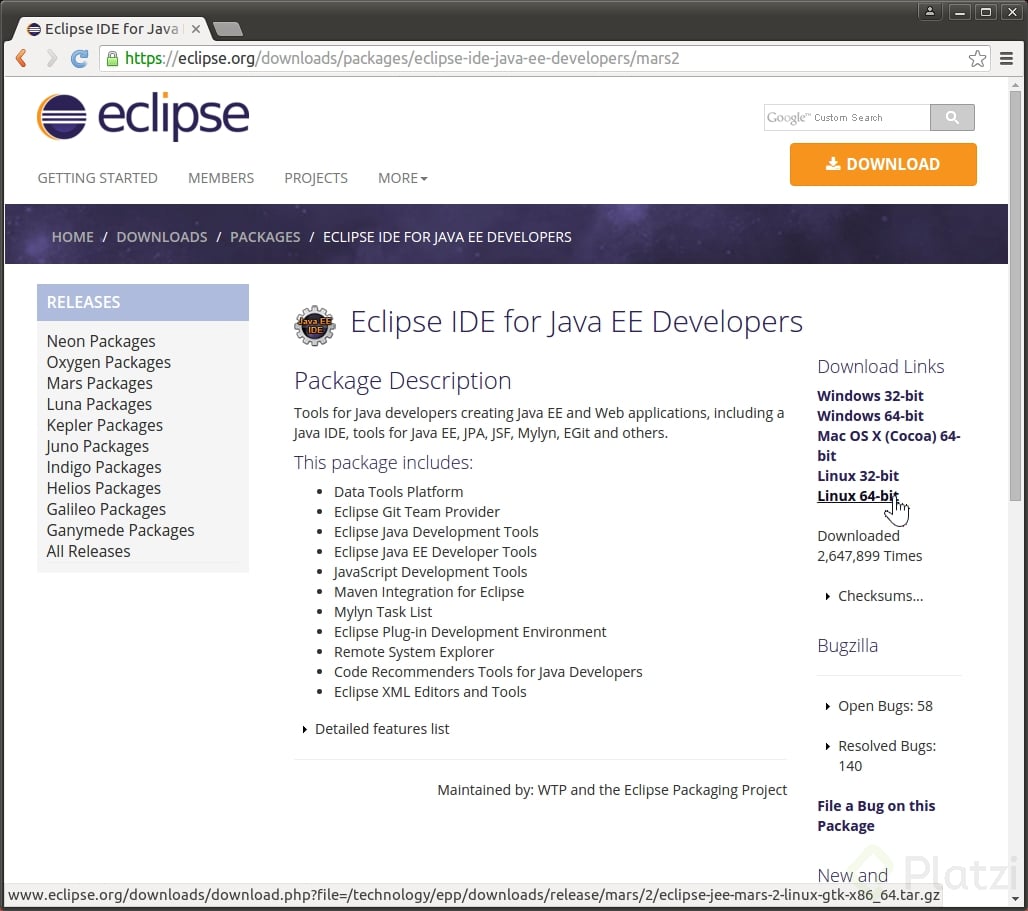The image size is (1028, 911).
Task: Bookmark this page with the star icon
Action: coord(977,58)
